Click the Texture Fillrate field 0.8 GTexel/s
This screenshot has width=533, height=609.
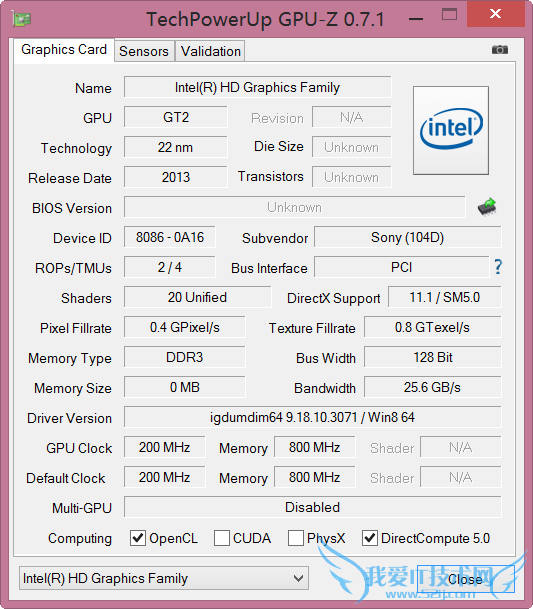(x=433, y=327)
